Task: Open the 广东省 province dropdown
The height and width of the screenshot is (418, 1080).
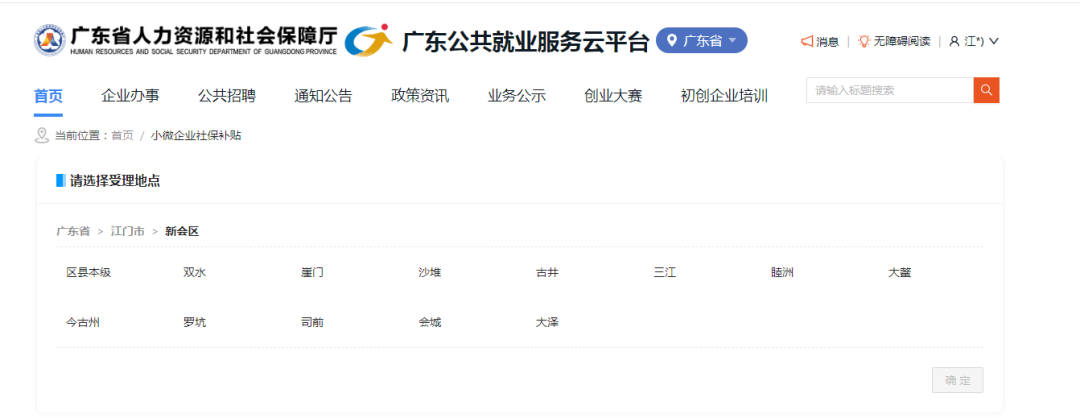Action: 702,41
